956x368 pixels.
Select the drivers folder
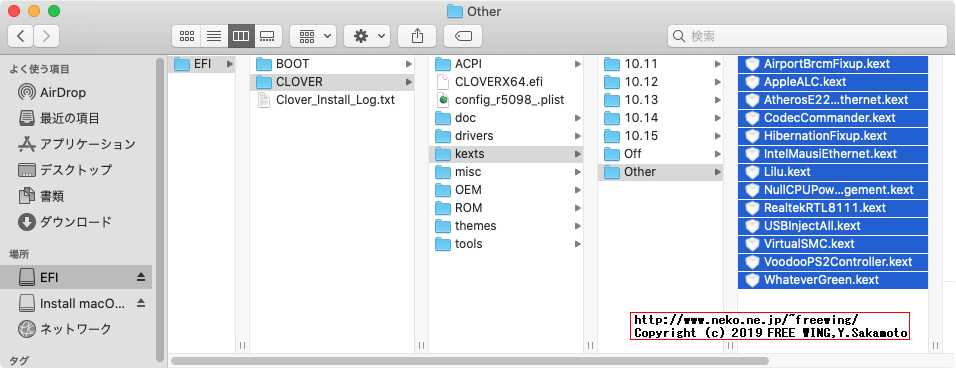(506, 135)
